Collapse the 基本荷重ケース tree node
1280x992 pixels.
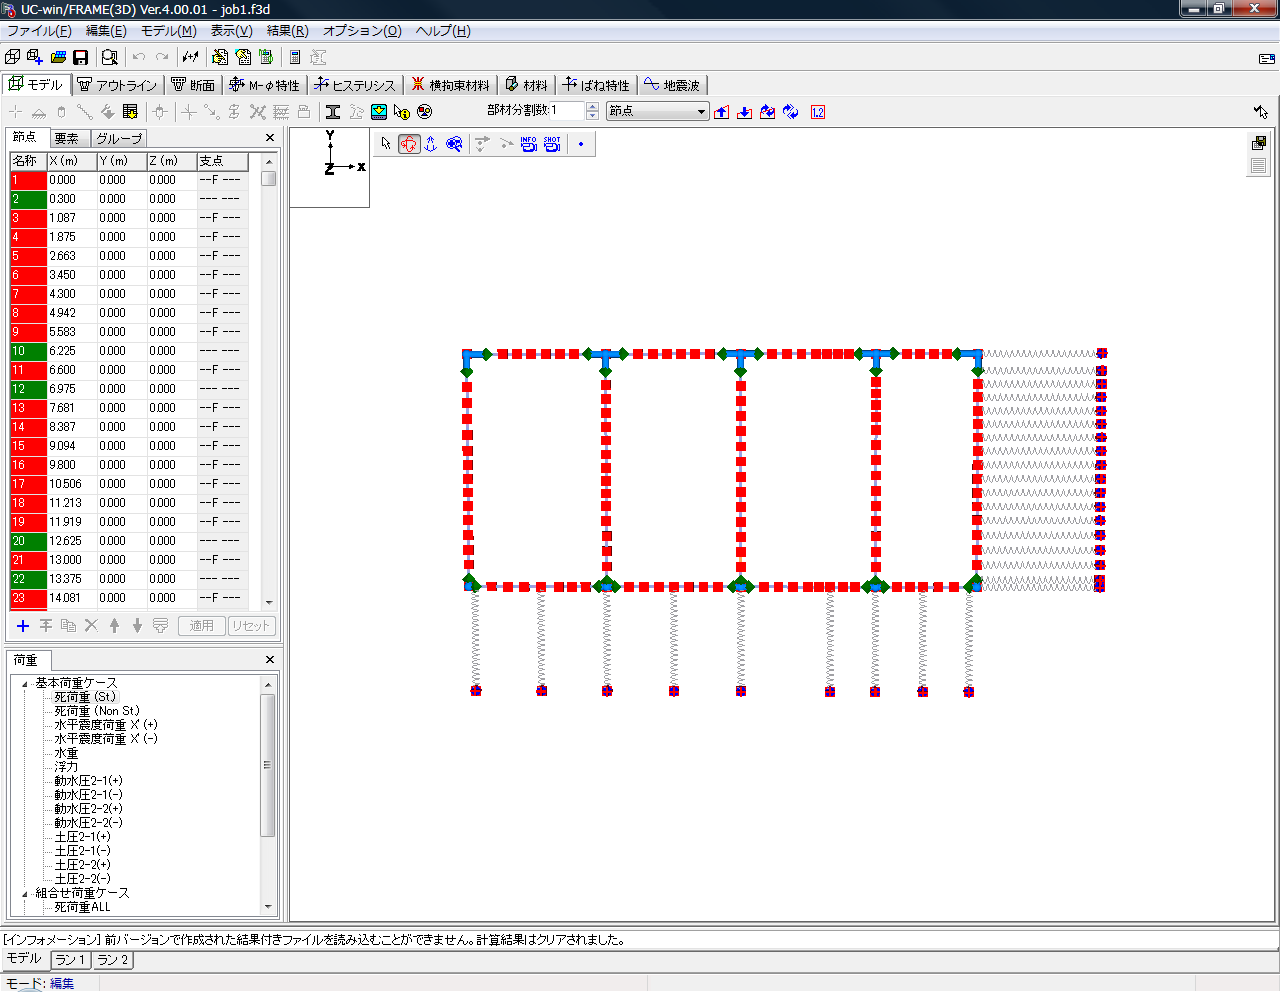pos(25,684)
